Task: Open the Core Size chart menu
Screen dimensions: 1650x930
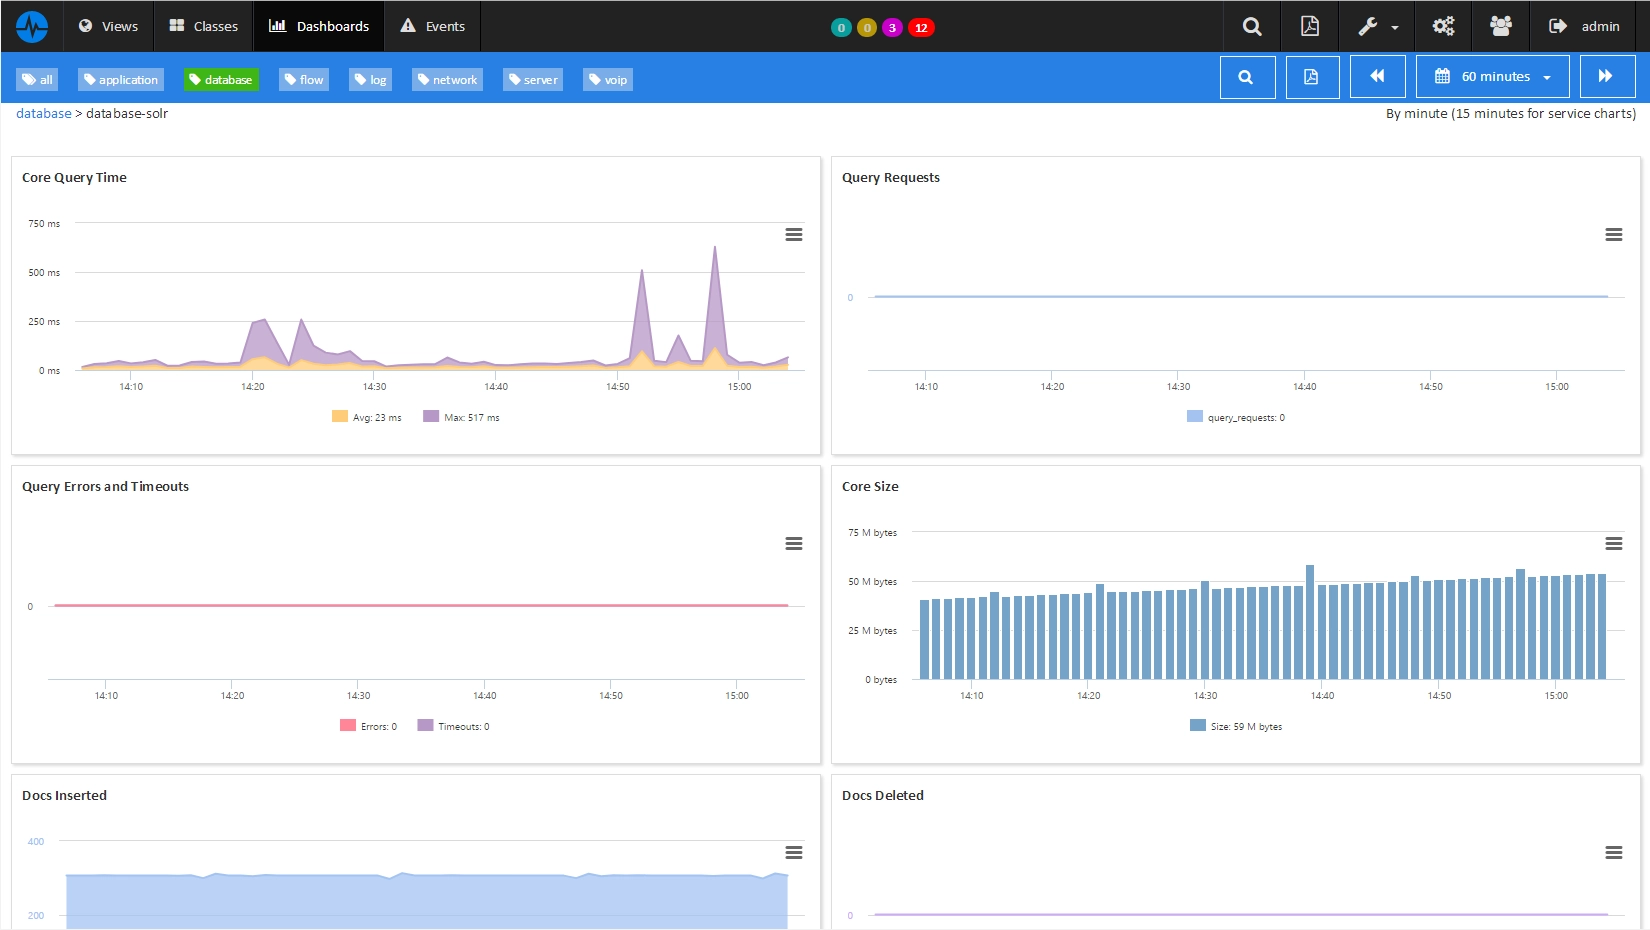Action: coord(1614,544)
